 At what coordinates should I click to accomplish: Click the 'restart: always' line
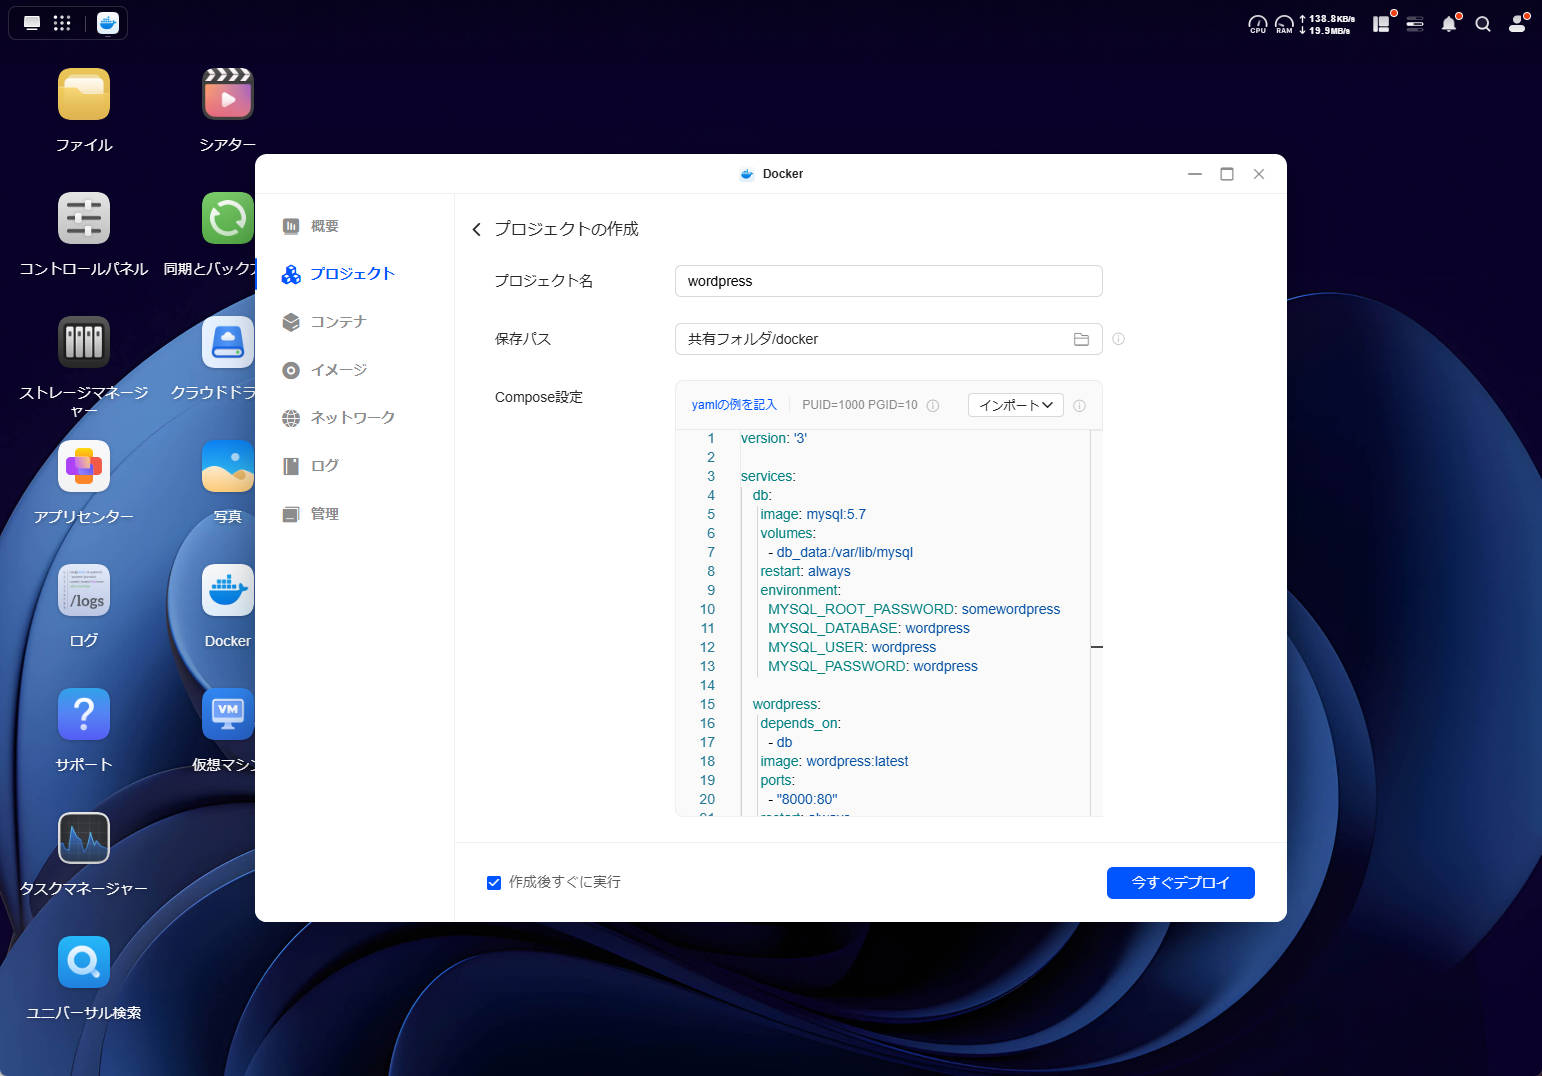(x=805, y=572)
